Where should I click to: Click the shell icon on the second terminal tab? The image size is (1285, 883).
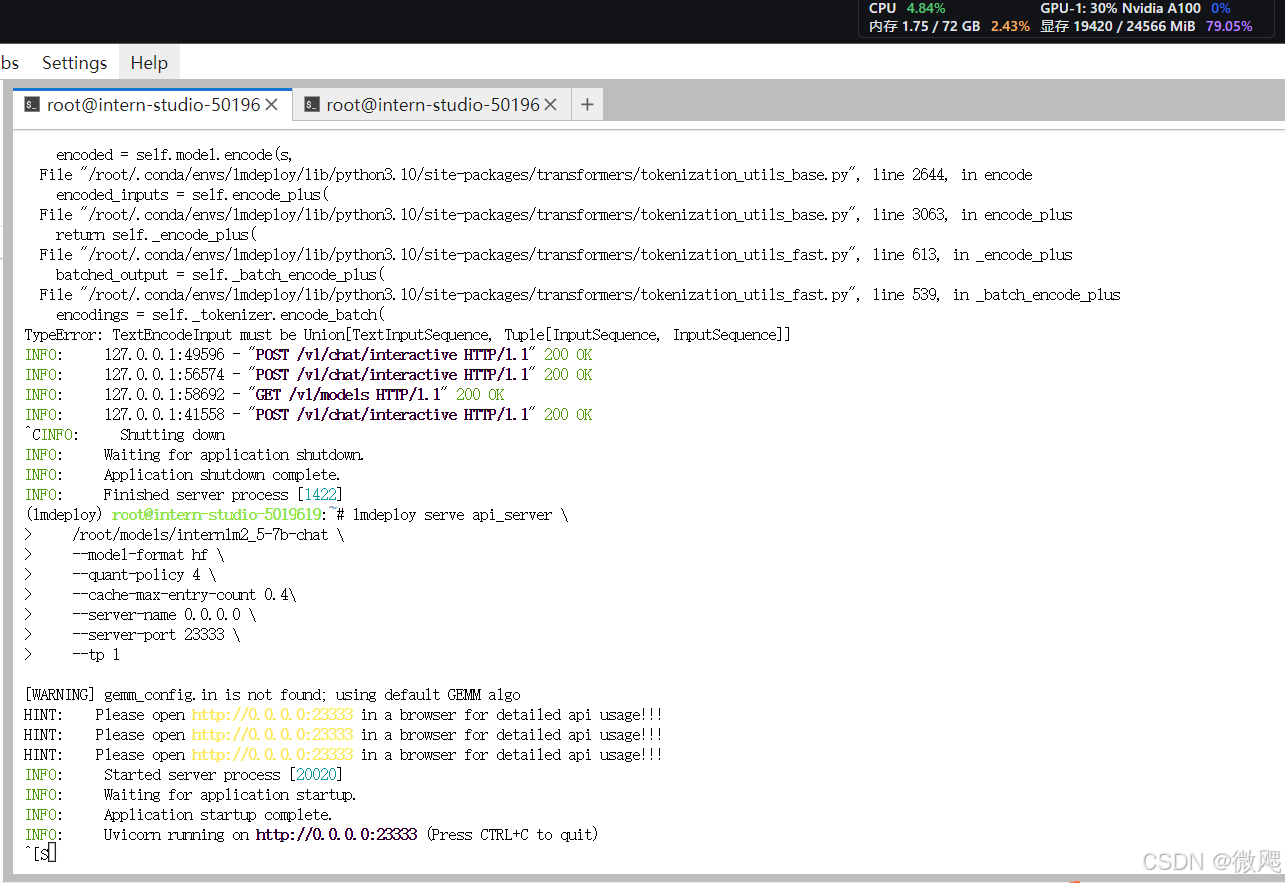click(310, 103)
